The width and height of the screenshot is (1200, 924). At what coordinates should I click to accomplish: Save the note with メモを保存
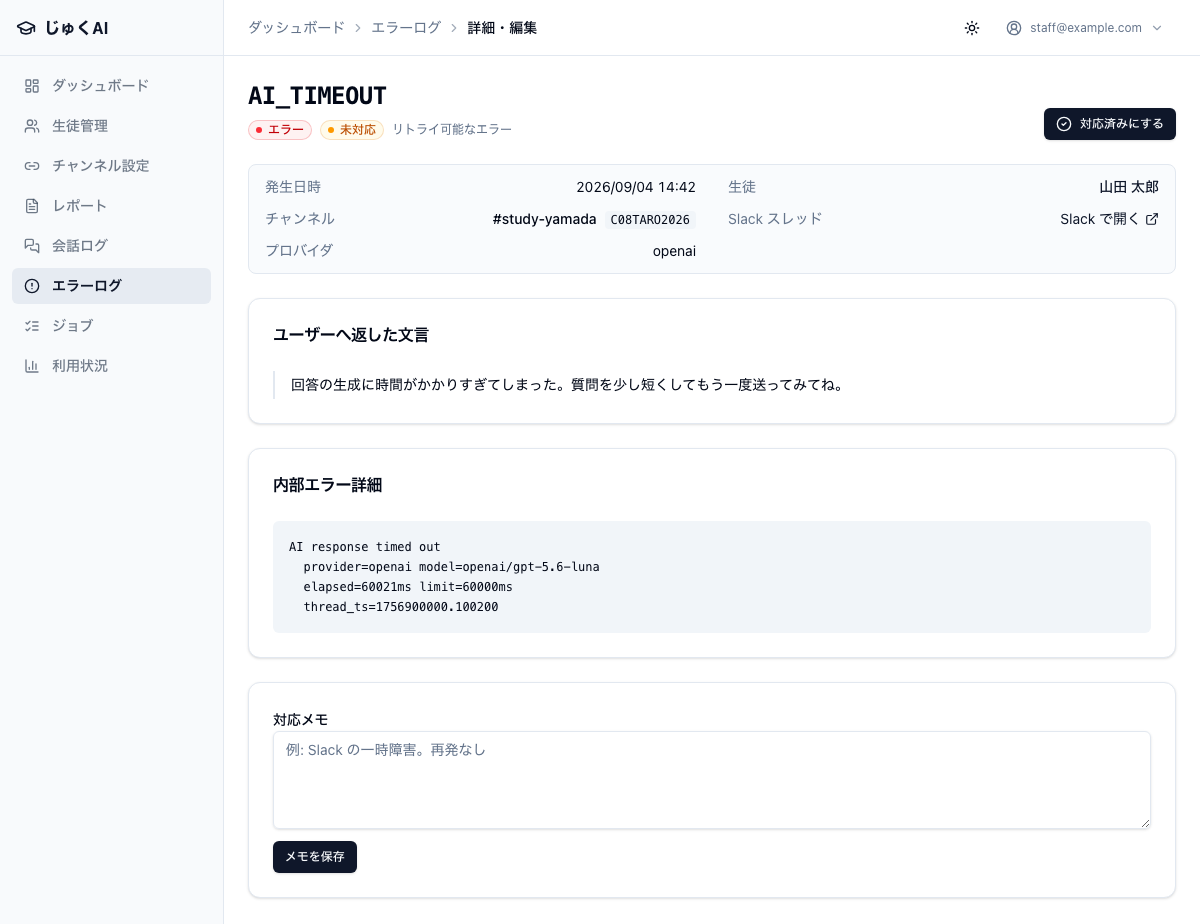[315, 857]
